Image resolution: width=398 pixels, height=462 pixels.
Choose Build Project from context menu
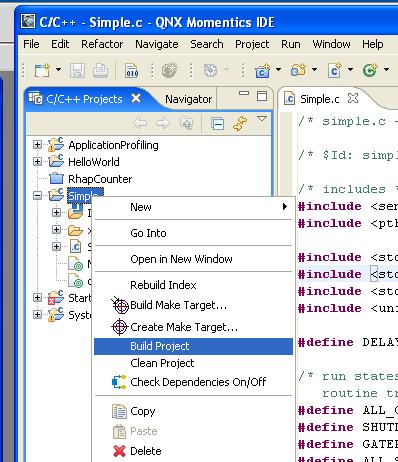[x=193, y=346]
